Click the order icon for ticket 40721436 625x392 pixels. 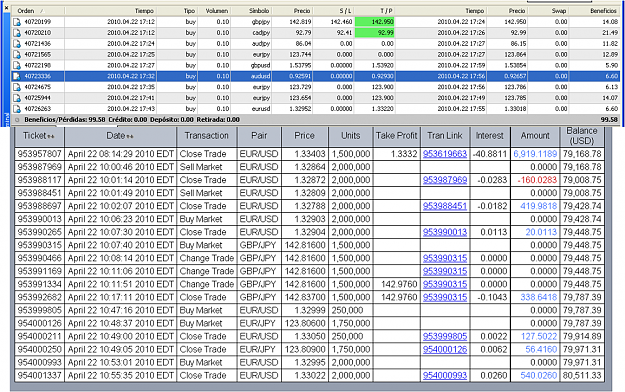pyautogui.click(x=17, y=43)
